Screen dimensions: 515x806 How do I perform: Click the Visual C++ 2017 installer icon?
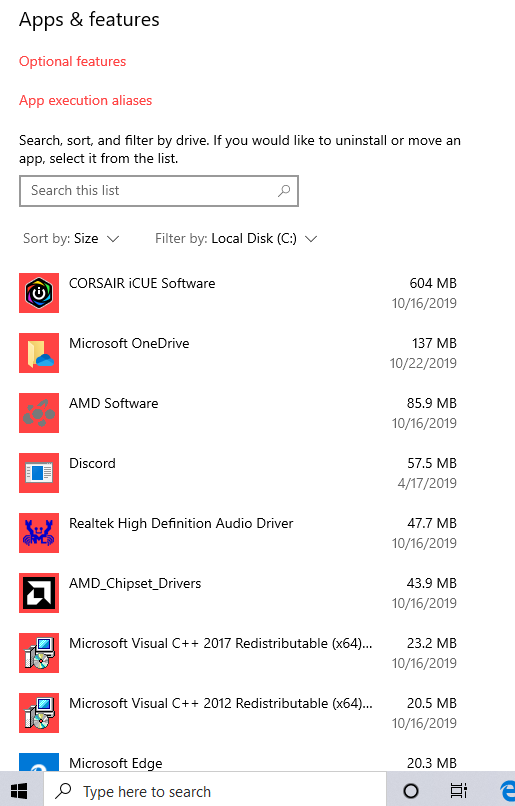39,653
